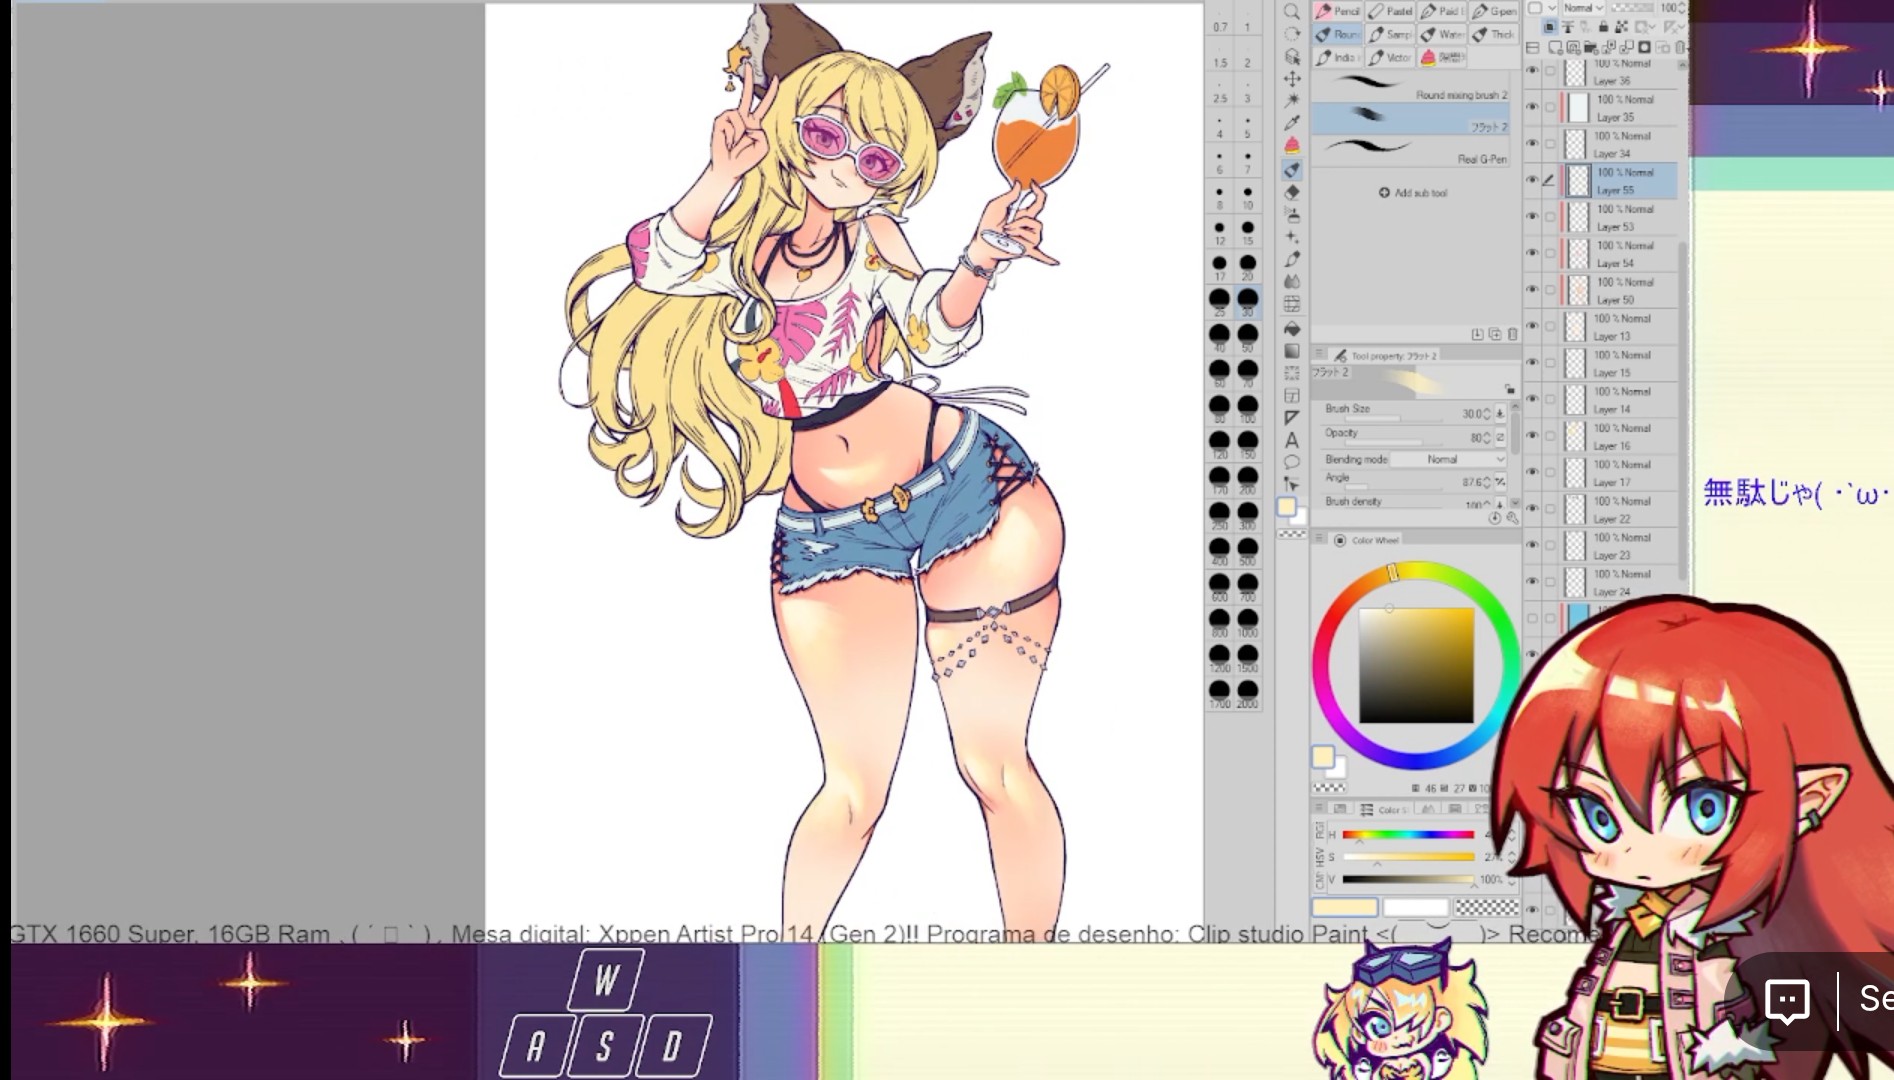Choose brush size preset 12
This screenshot has width=1894, height=1080.
[x=1219, y=231]
